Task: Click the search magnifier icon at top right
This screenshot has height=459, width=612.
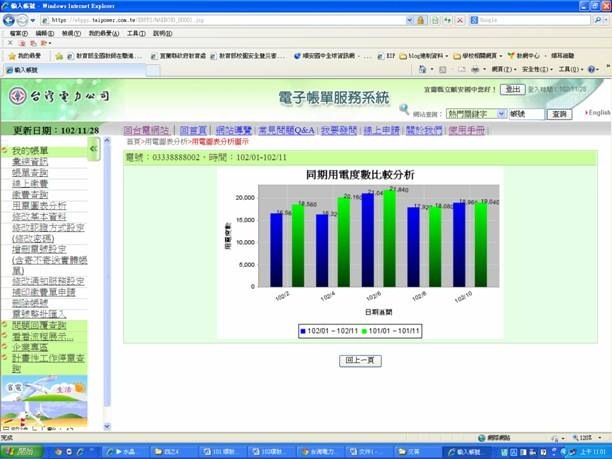Action: point(597,20)
